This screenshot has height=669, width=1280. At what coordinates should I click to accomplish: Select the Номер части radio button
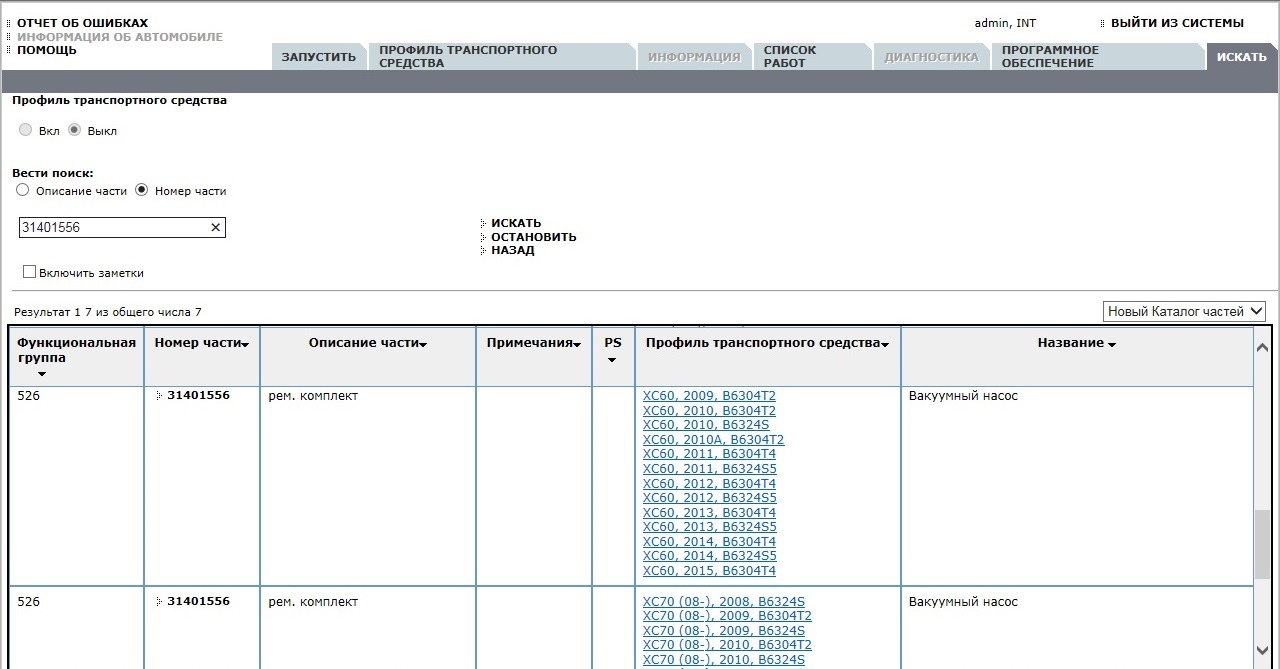point(141,190)
